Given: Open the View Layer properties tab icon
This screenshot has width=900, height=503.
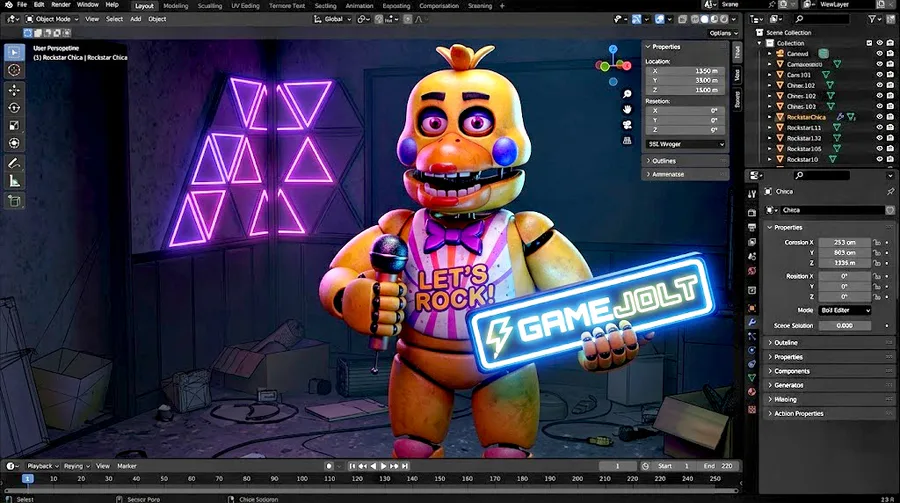Looking at the screenshot, I should click(752, 242).
